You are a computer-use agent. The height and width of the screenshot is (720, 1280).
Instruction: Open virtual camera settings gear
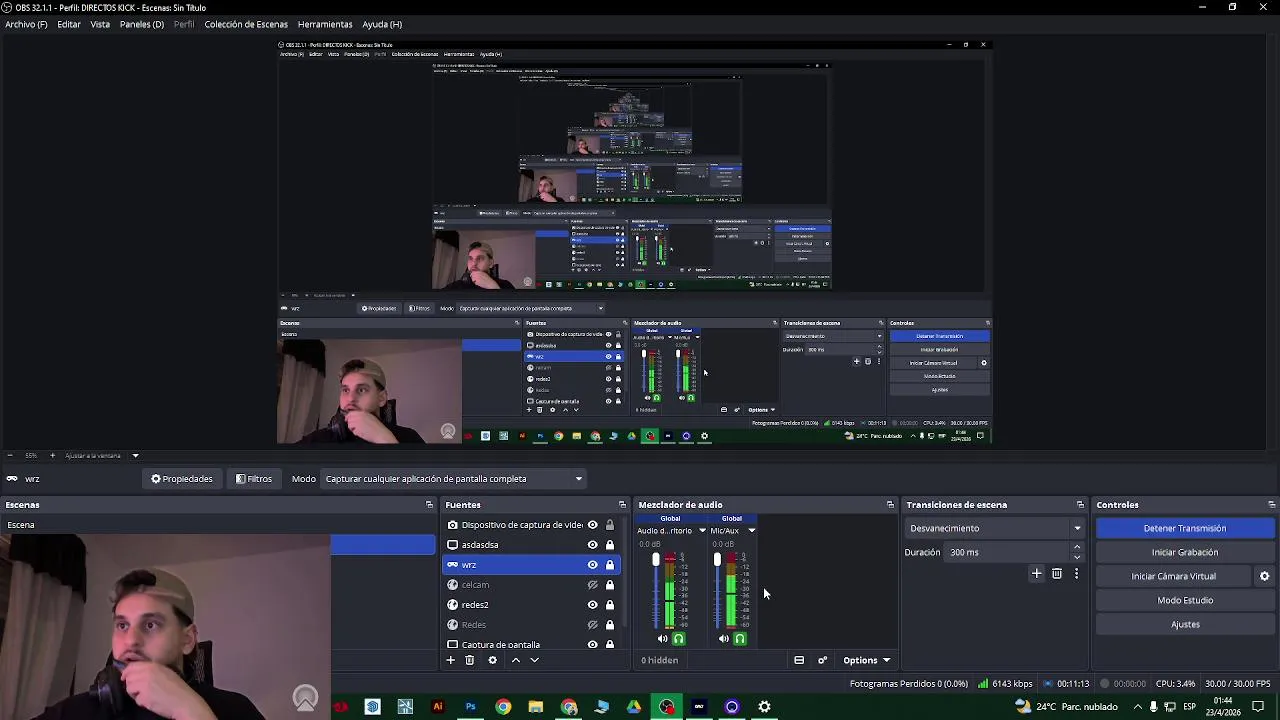[1264, 576]
